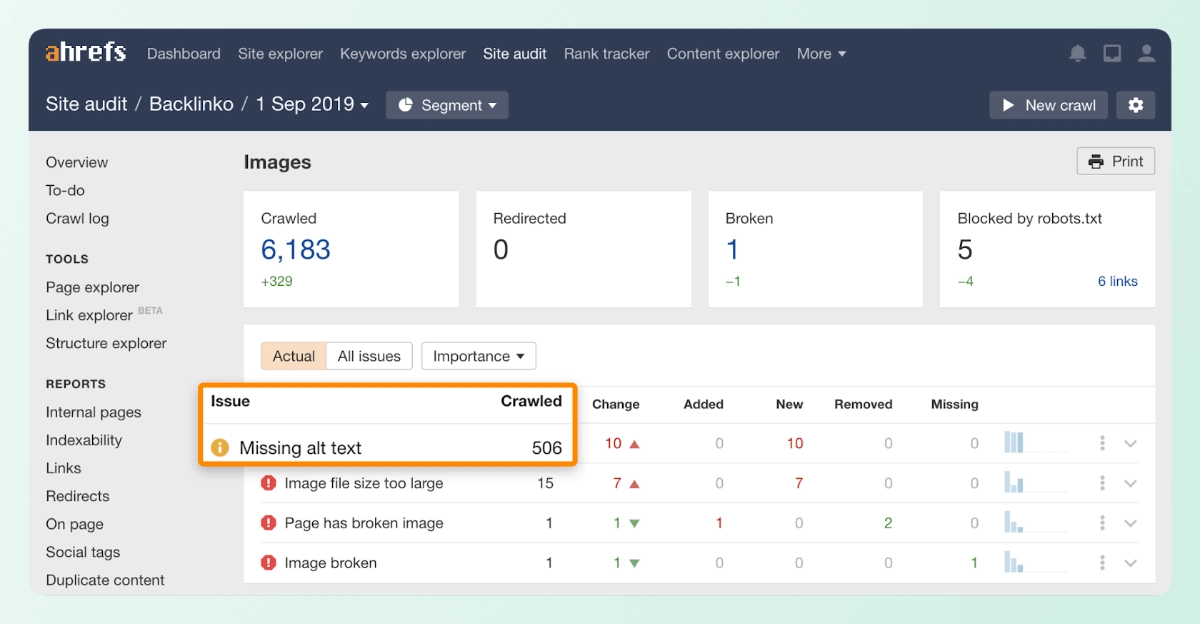Click history bar chart for Missing alt text
The image size is (1200, 624).
pos(1015,443)
